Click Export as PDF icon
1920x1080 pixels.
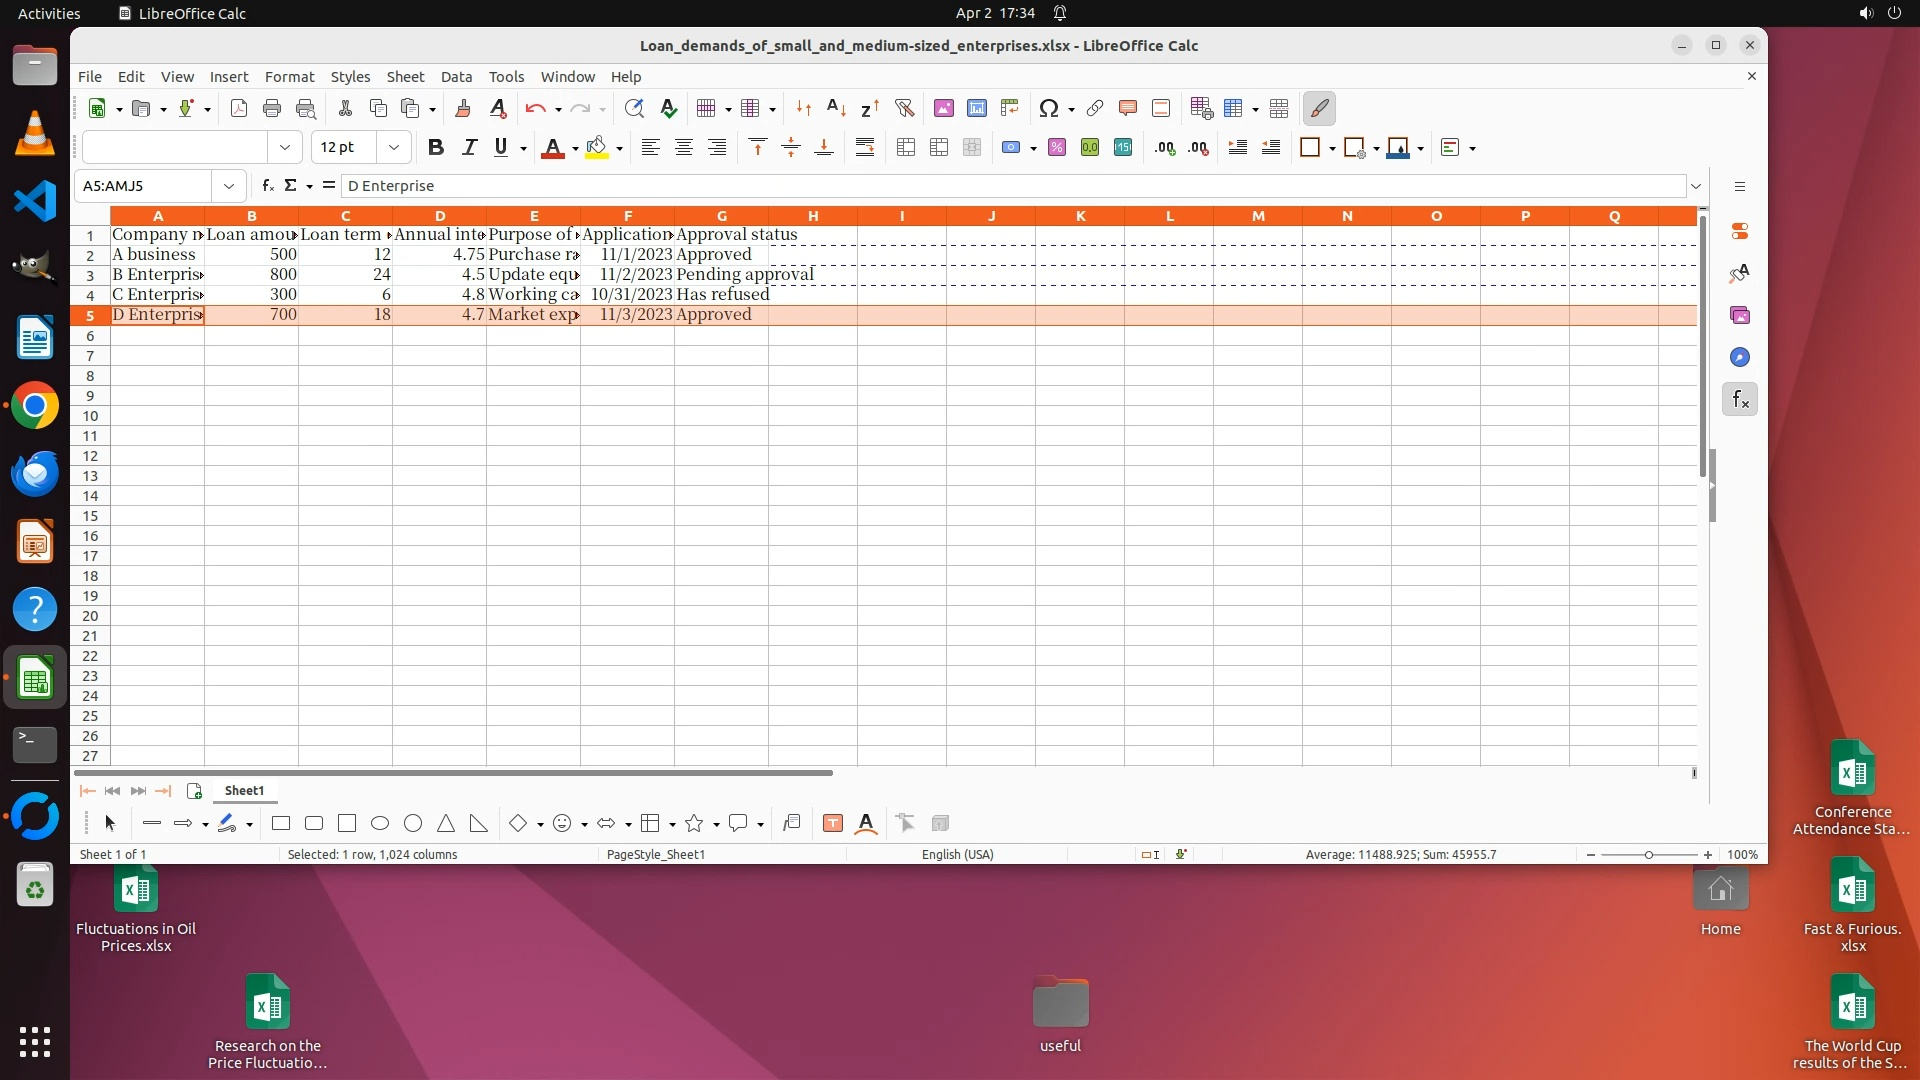(238, 108)
